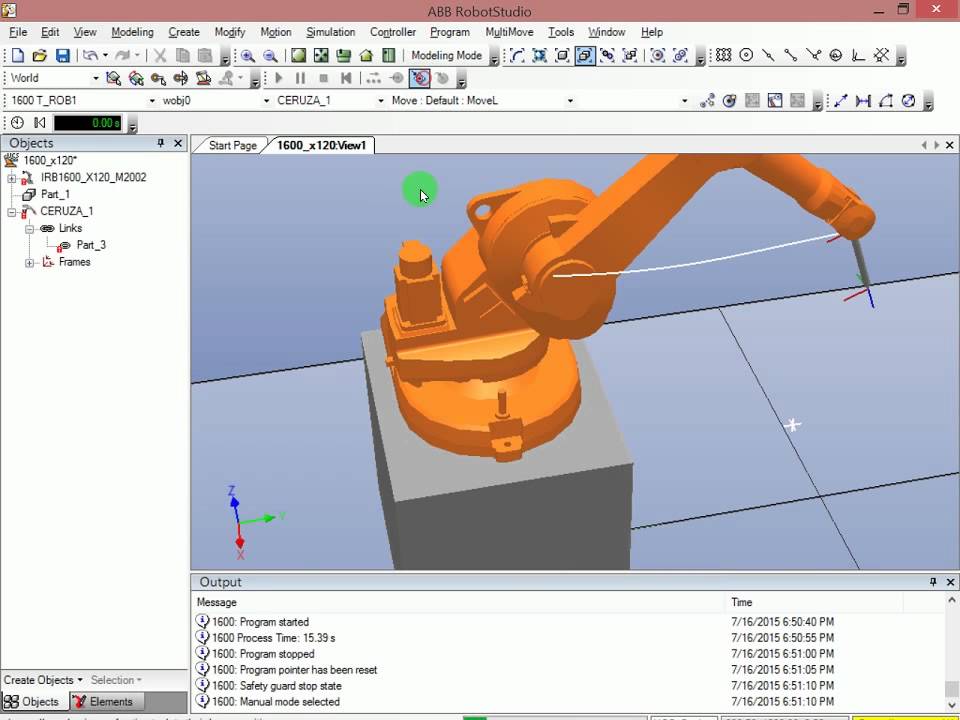Screen dimensions: 960x720
Task: Zoom in using the magnifier plus icon
Action: point(248,56)
